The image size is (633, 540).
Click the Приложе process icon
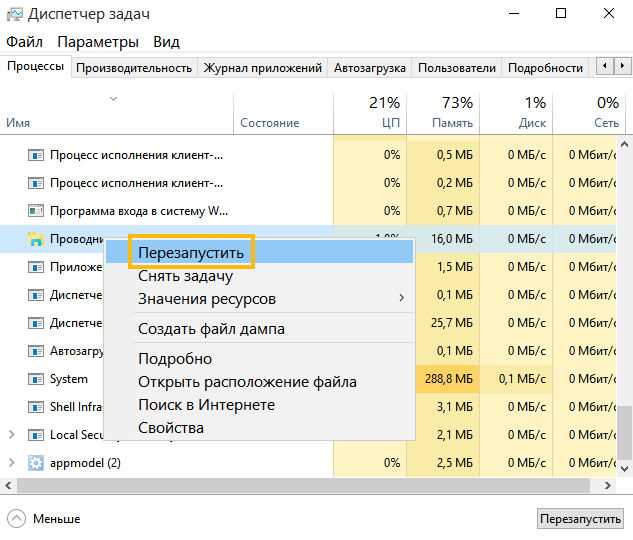36,267
